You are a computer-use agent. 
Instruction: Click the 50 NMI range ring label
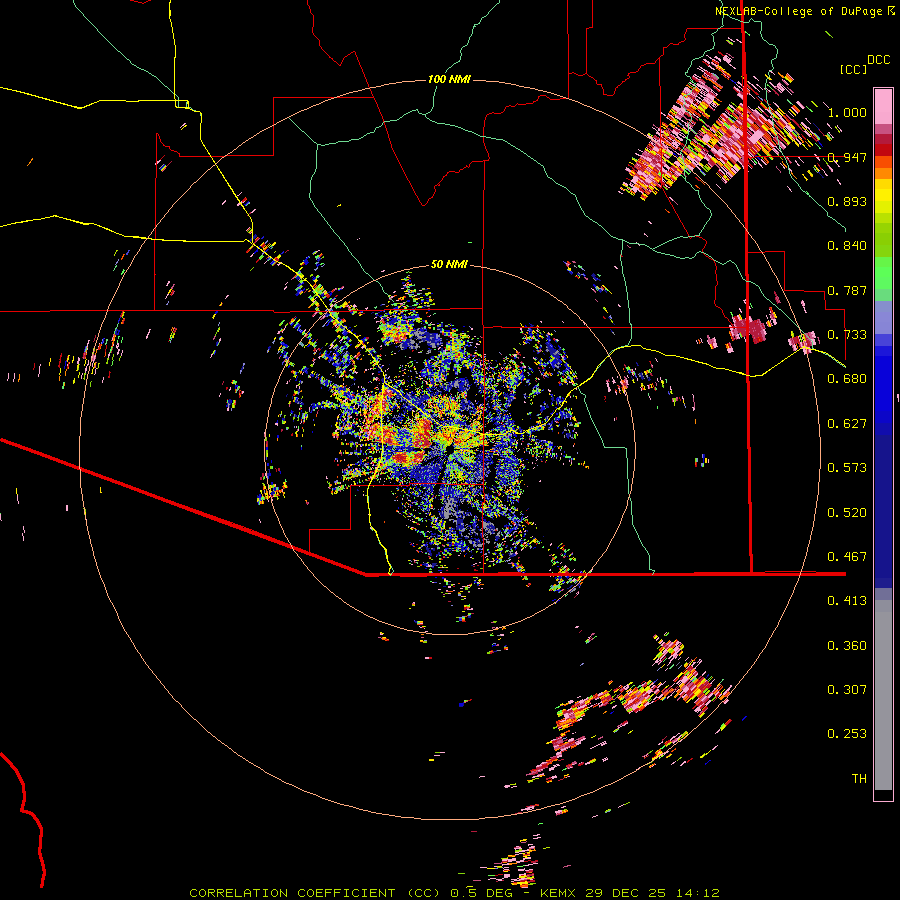(449, 264)
